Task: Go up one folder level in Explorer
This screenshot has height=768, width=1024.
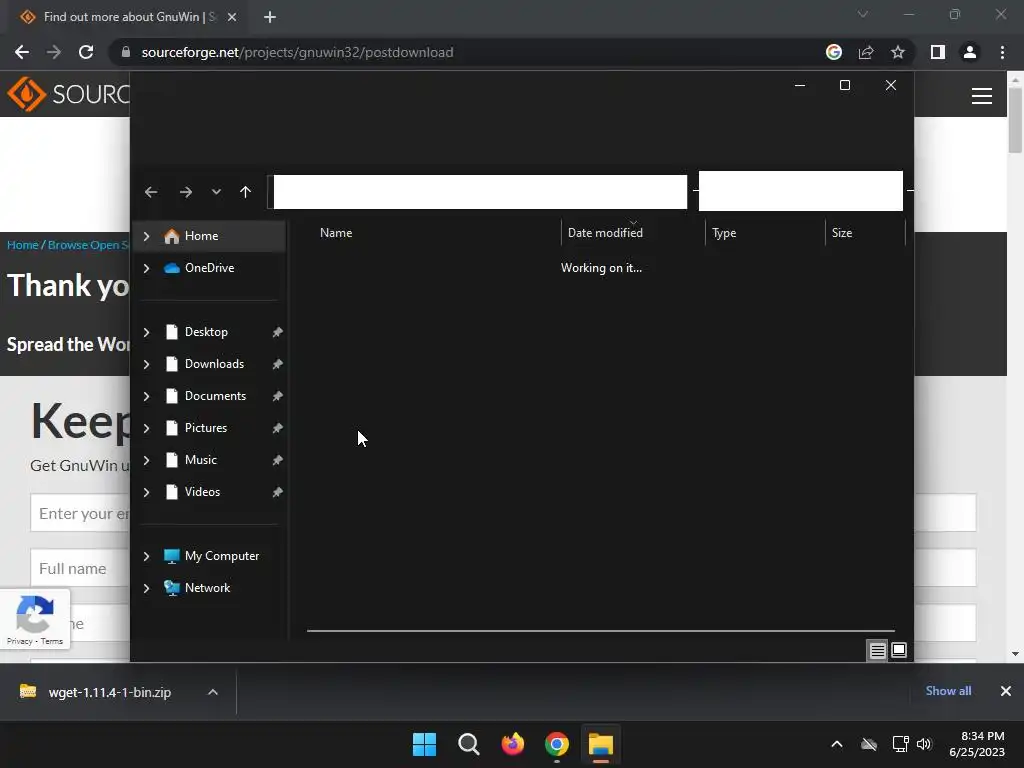Action: pyautogui.click(x=246, y=192)
